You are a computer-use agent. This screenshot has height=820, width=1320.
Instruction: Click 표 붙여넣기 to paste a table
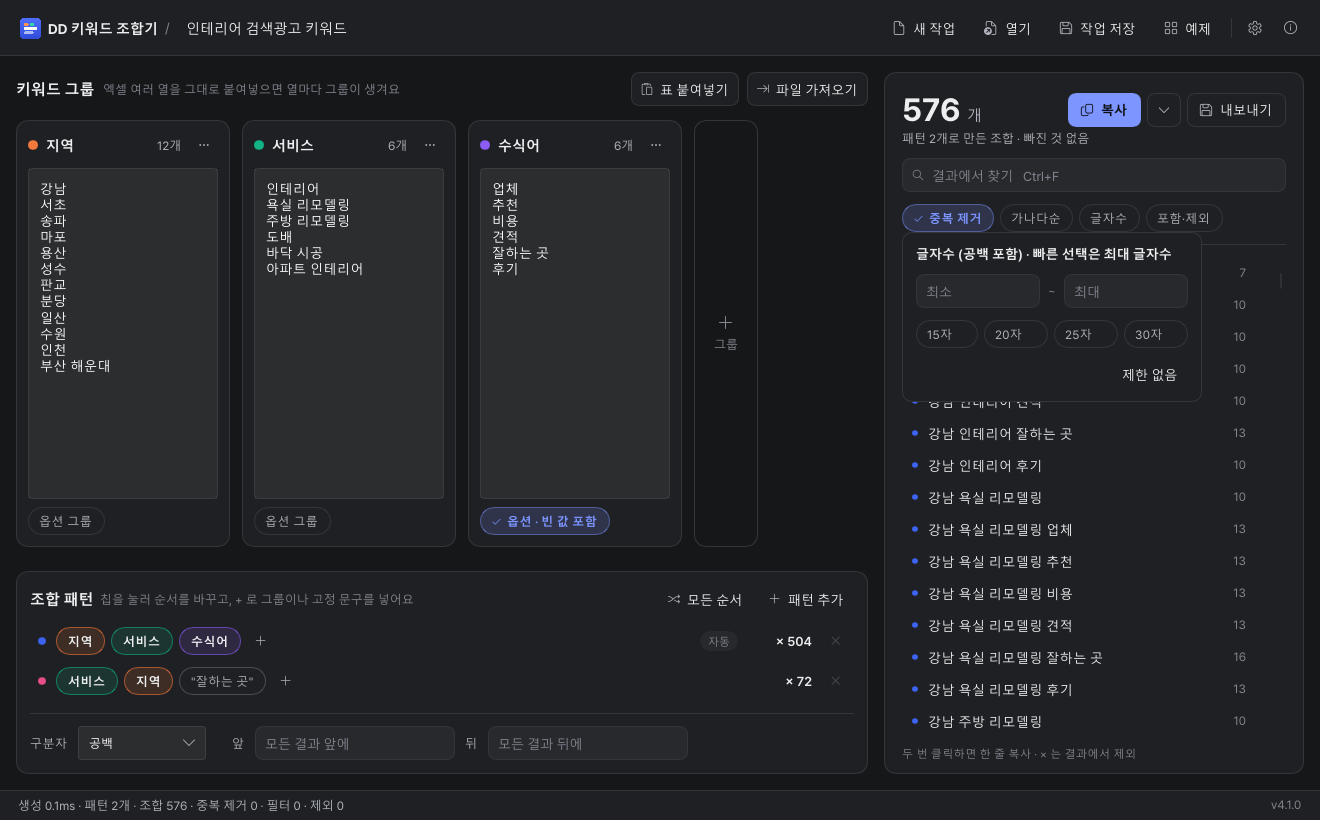[685, 89]
